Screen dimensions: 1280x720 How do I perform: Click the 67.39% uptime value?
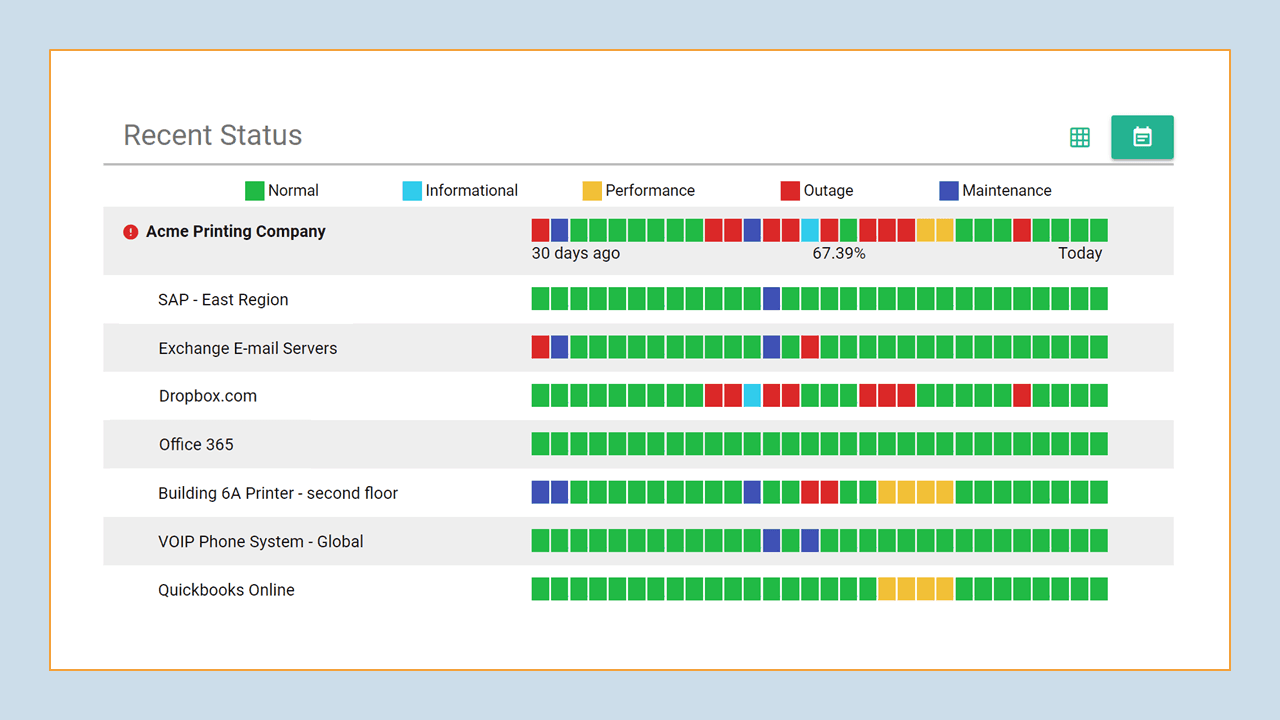(x=839, y=254)
